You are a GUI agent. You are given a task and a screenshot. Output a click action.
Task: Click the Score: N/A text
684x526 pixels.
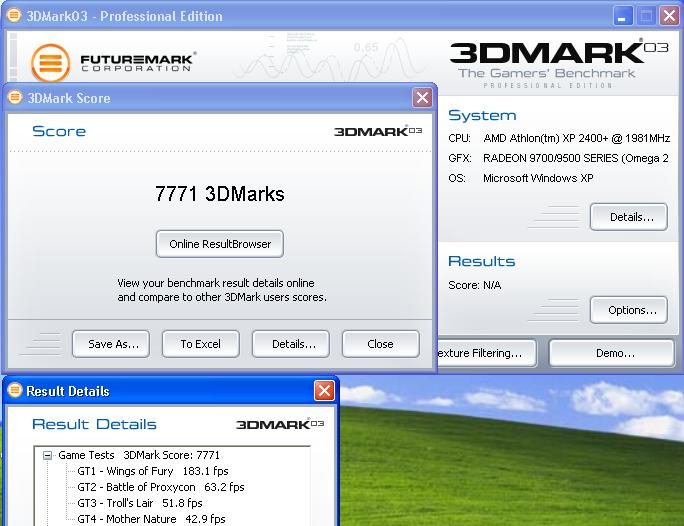point(475,285)
